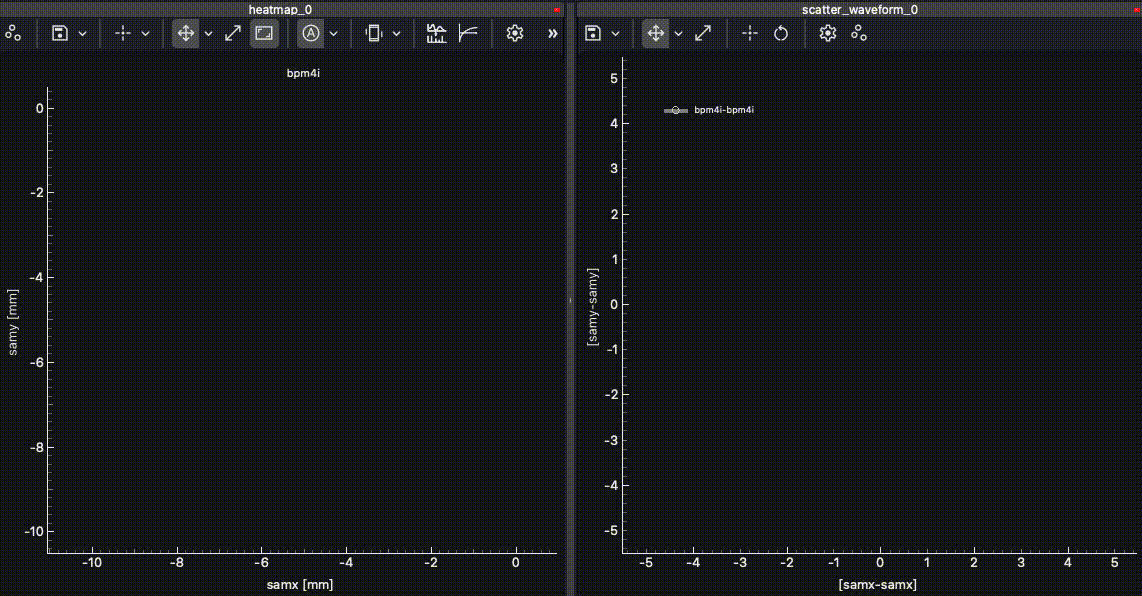Expand heatmap toolbar overflow chevrons
Image resolution: width=1142 pixels, height=596 pixels.
pyautogui.click(x=552, y=33)
